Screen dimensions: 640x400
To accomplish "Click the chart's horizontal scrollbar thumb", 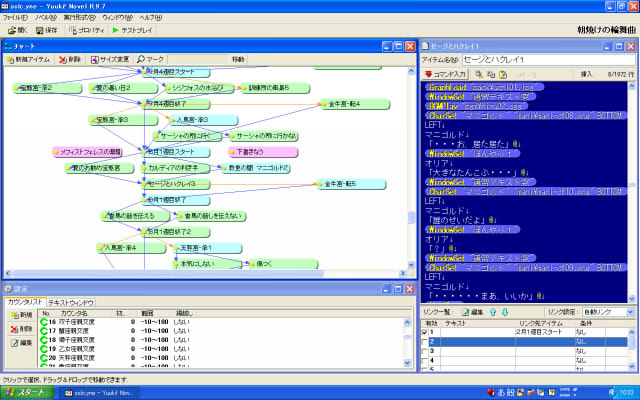I will click(x=167, y=273).
